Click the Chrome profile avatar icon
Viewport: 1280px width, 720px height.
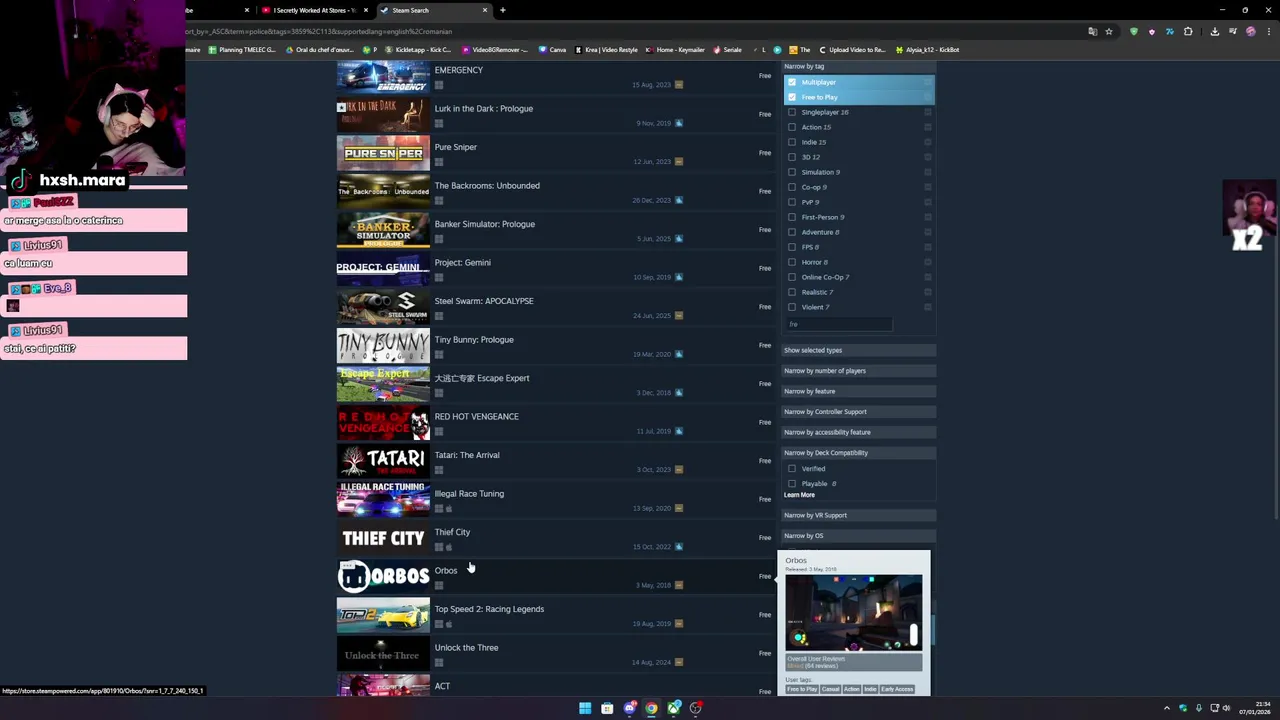coord(1250,31)
